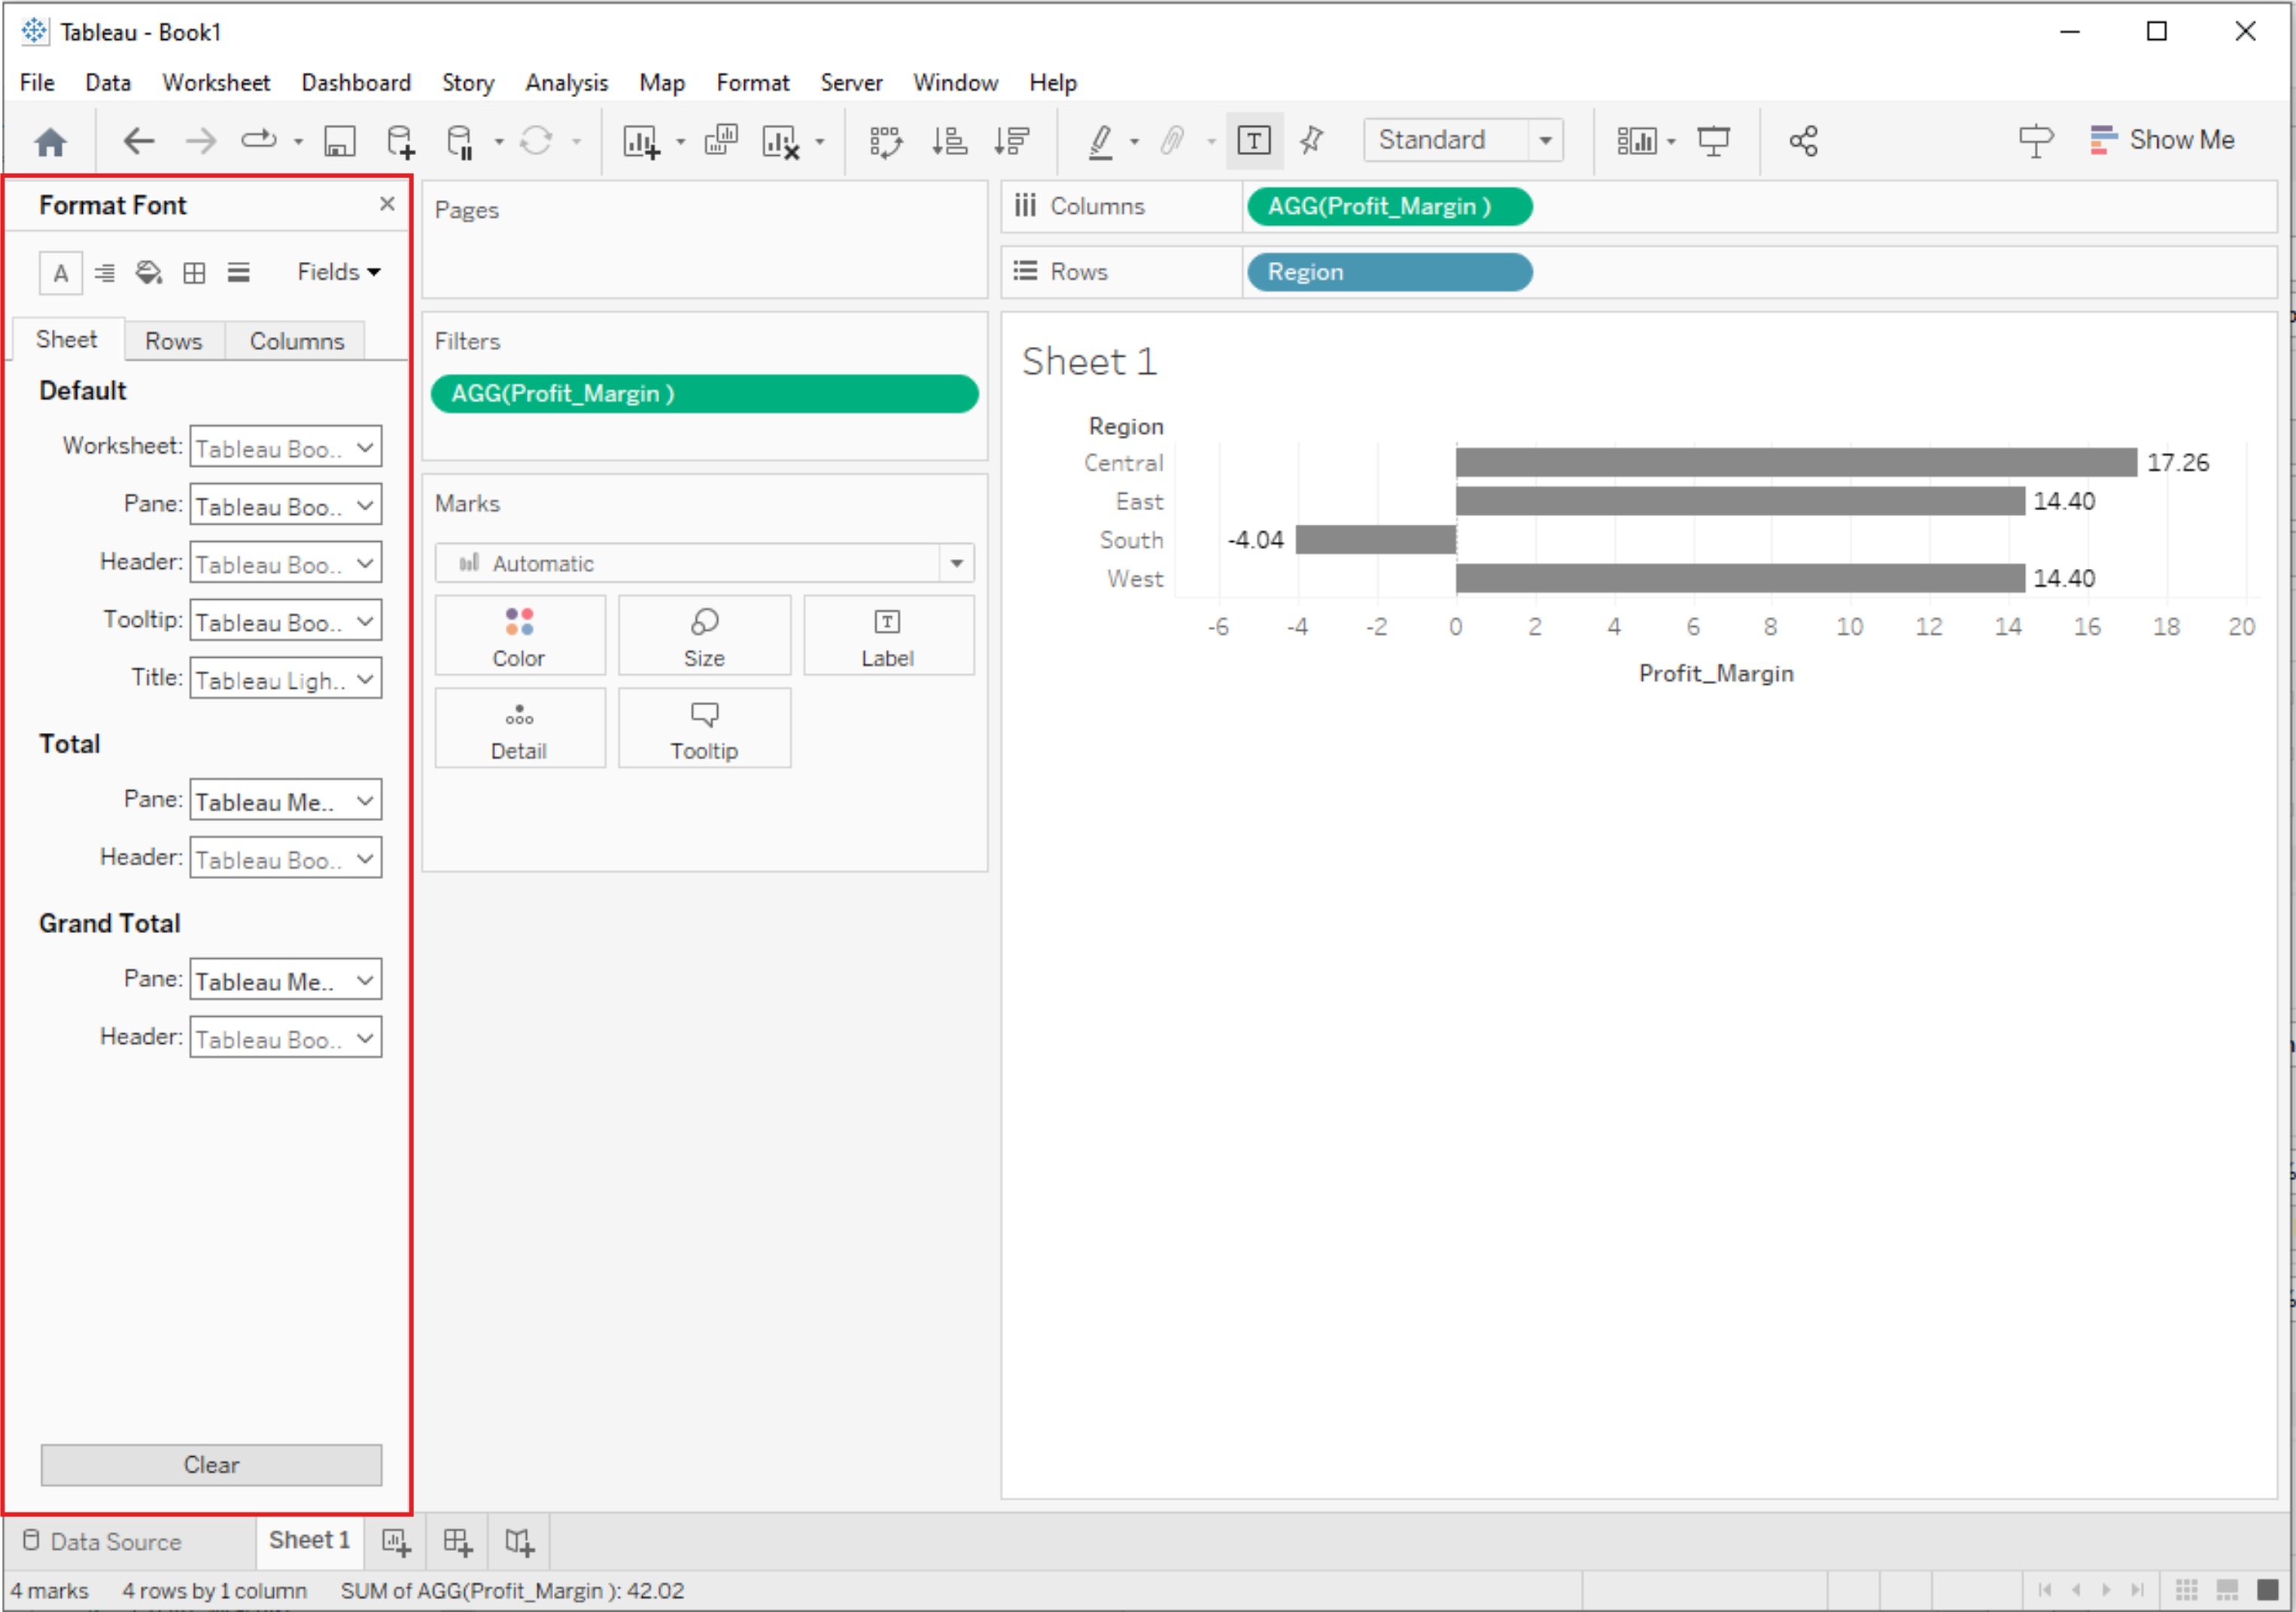Click the Tableau home start page icon
This screenshot has width=2296, height=1612.
[x=50, y=141]
